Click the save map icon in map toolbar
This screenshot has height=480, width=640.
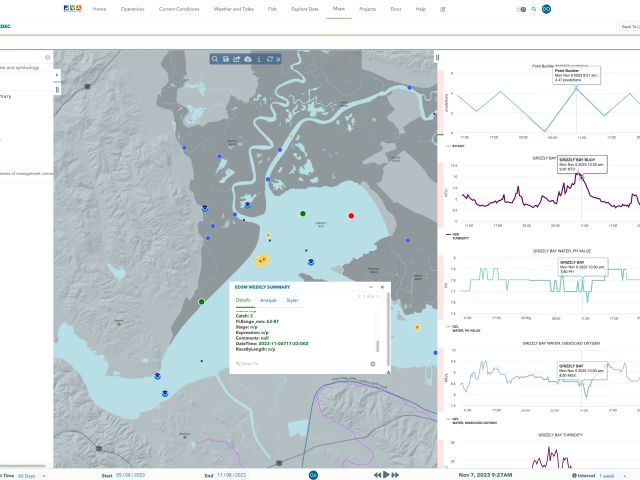coord(226,59)
